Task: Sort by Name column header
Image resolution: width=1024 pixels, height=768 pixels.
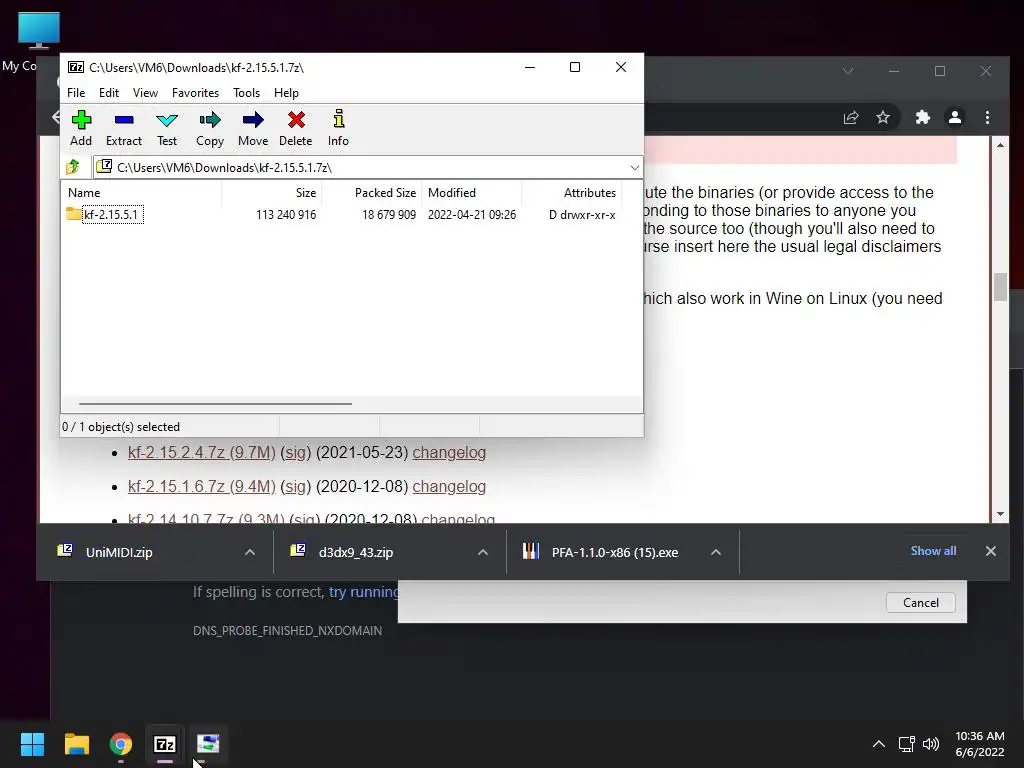Action: pyautogui.click(x=142, y=193)
